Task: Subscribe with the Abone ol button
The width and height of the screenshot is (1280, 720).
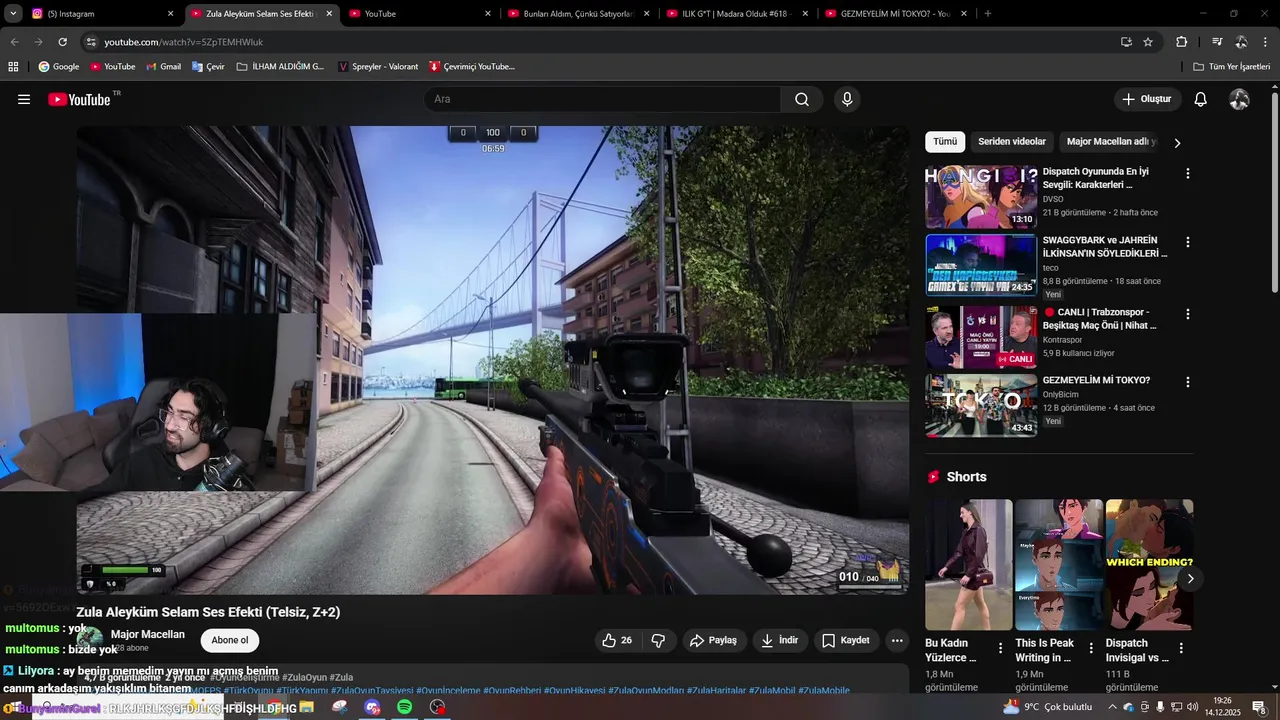Action: pos(230,640)
